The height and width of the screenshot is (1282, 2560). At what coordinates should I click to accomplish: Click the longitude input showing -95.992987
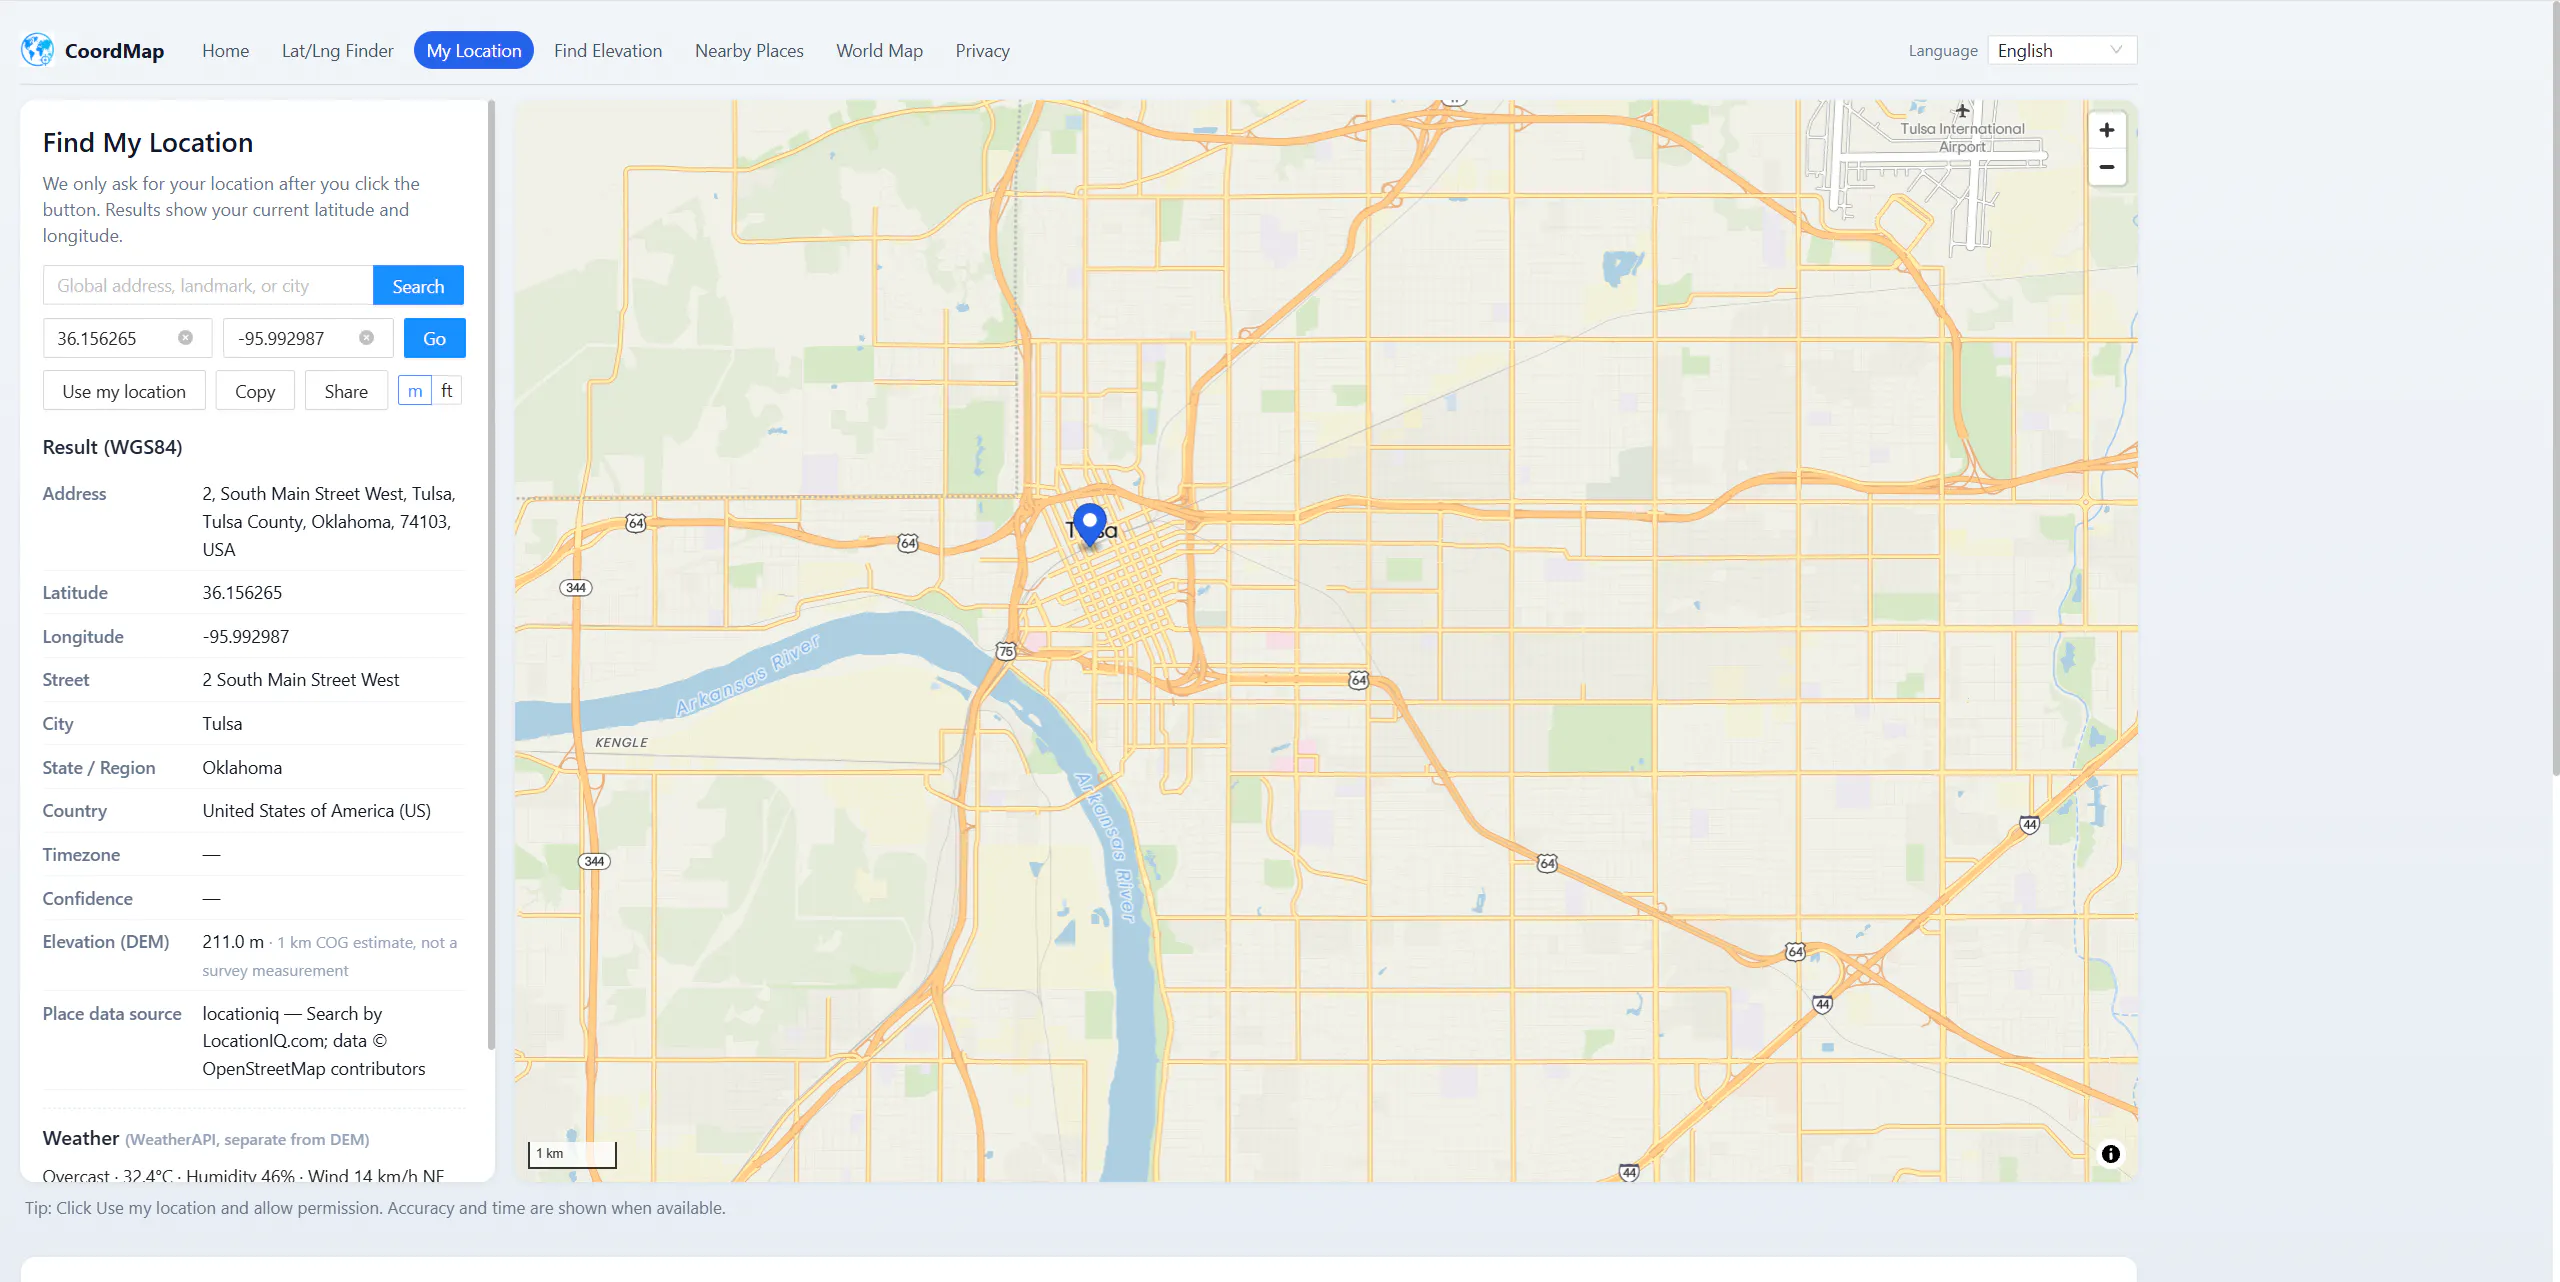(x=308, y=338)
